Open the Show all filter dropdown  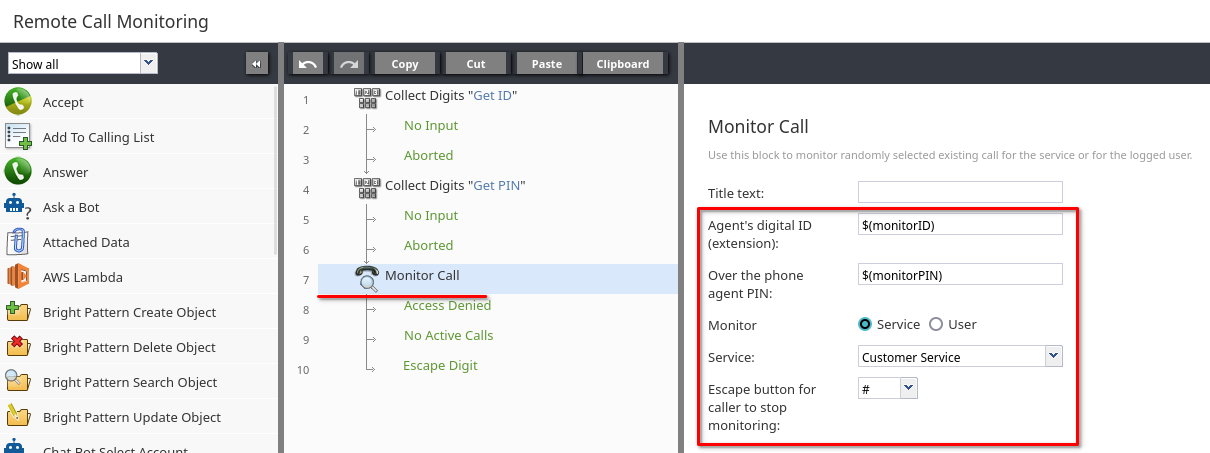pos(83,64)
